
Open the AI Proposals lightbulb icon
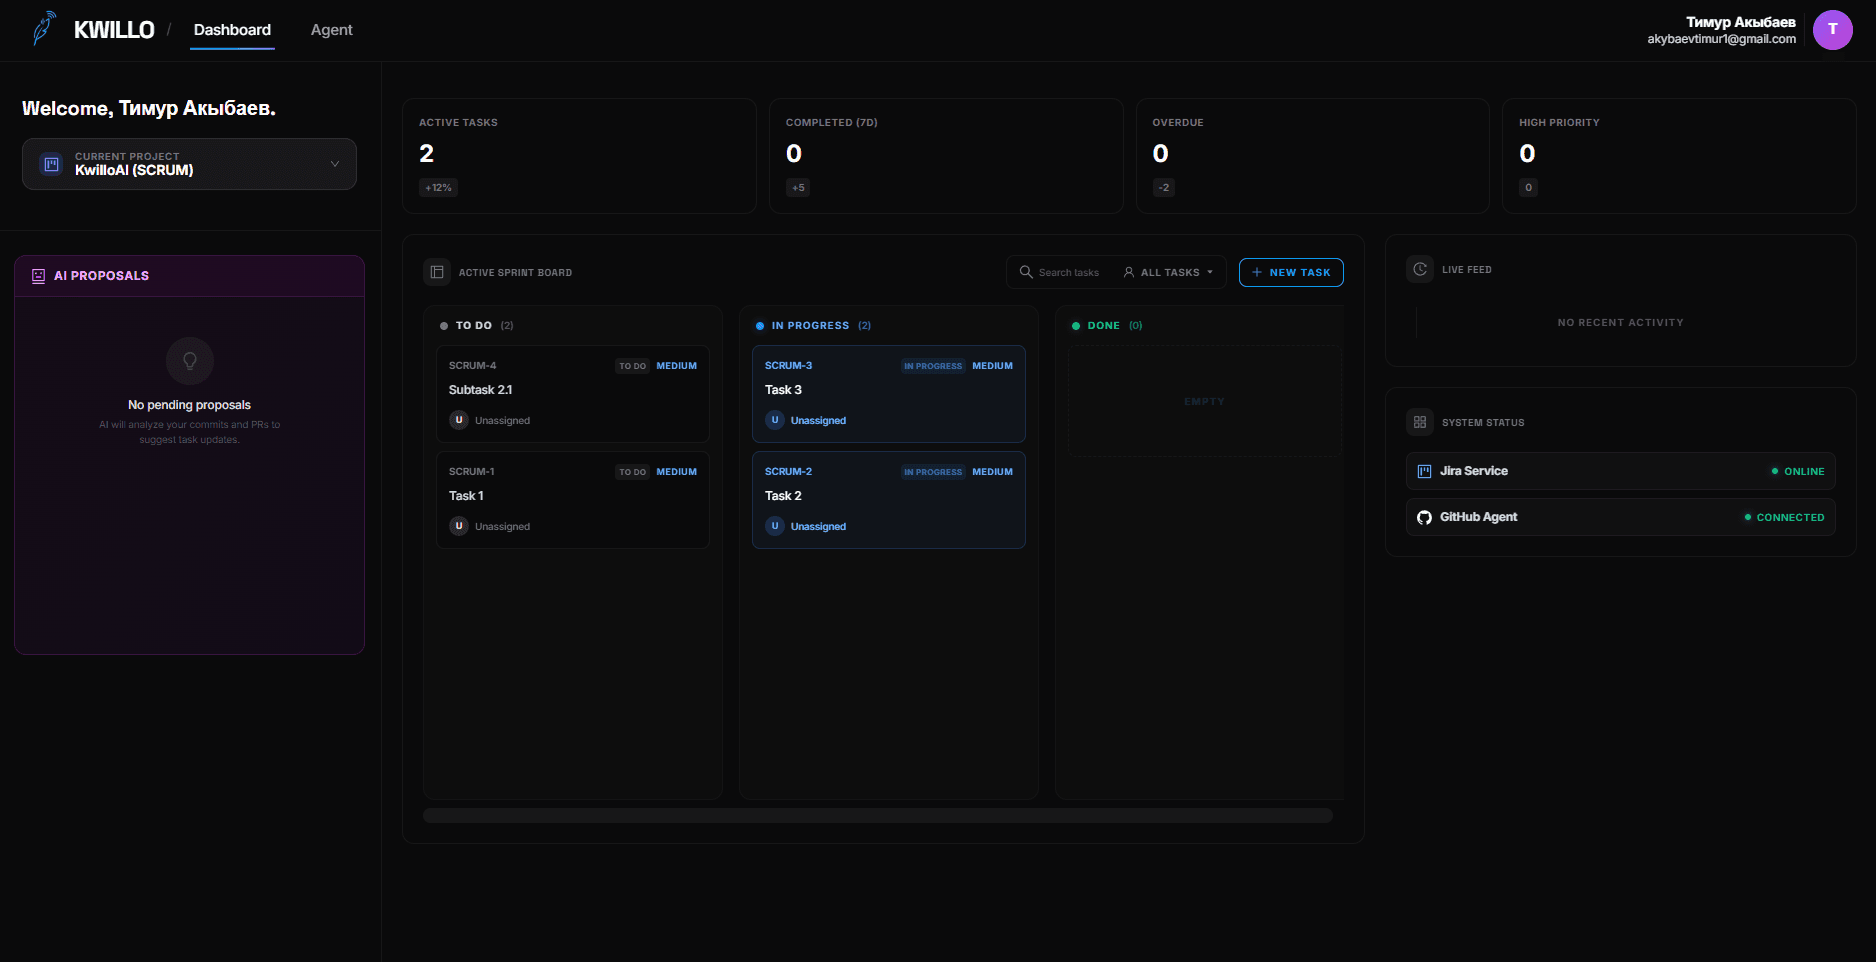[x=189, y=361]
